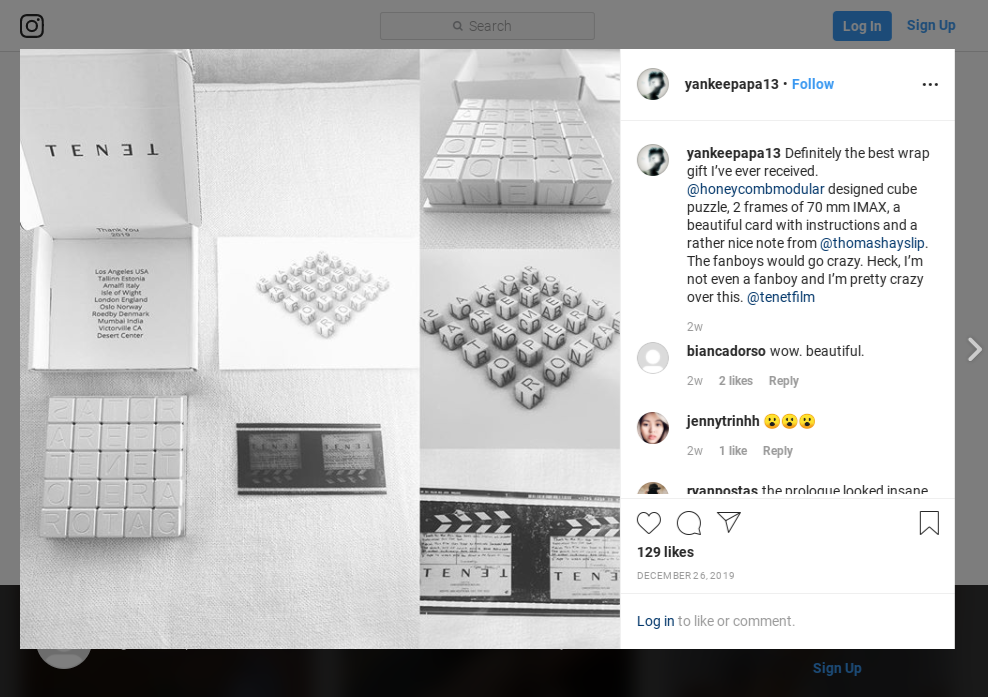The image size is (988, 697).
Task: Open biancadorso's default avatar
Action: 653,358
